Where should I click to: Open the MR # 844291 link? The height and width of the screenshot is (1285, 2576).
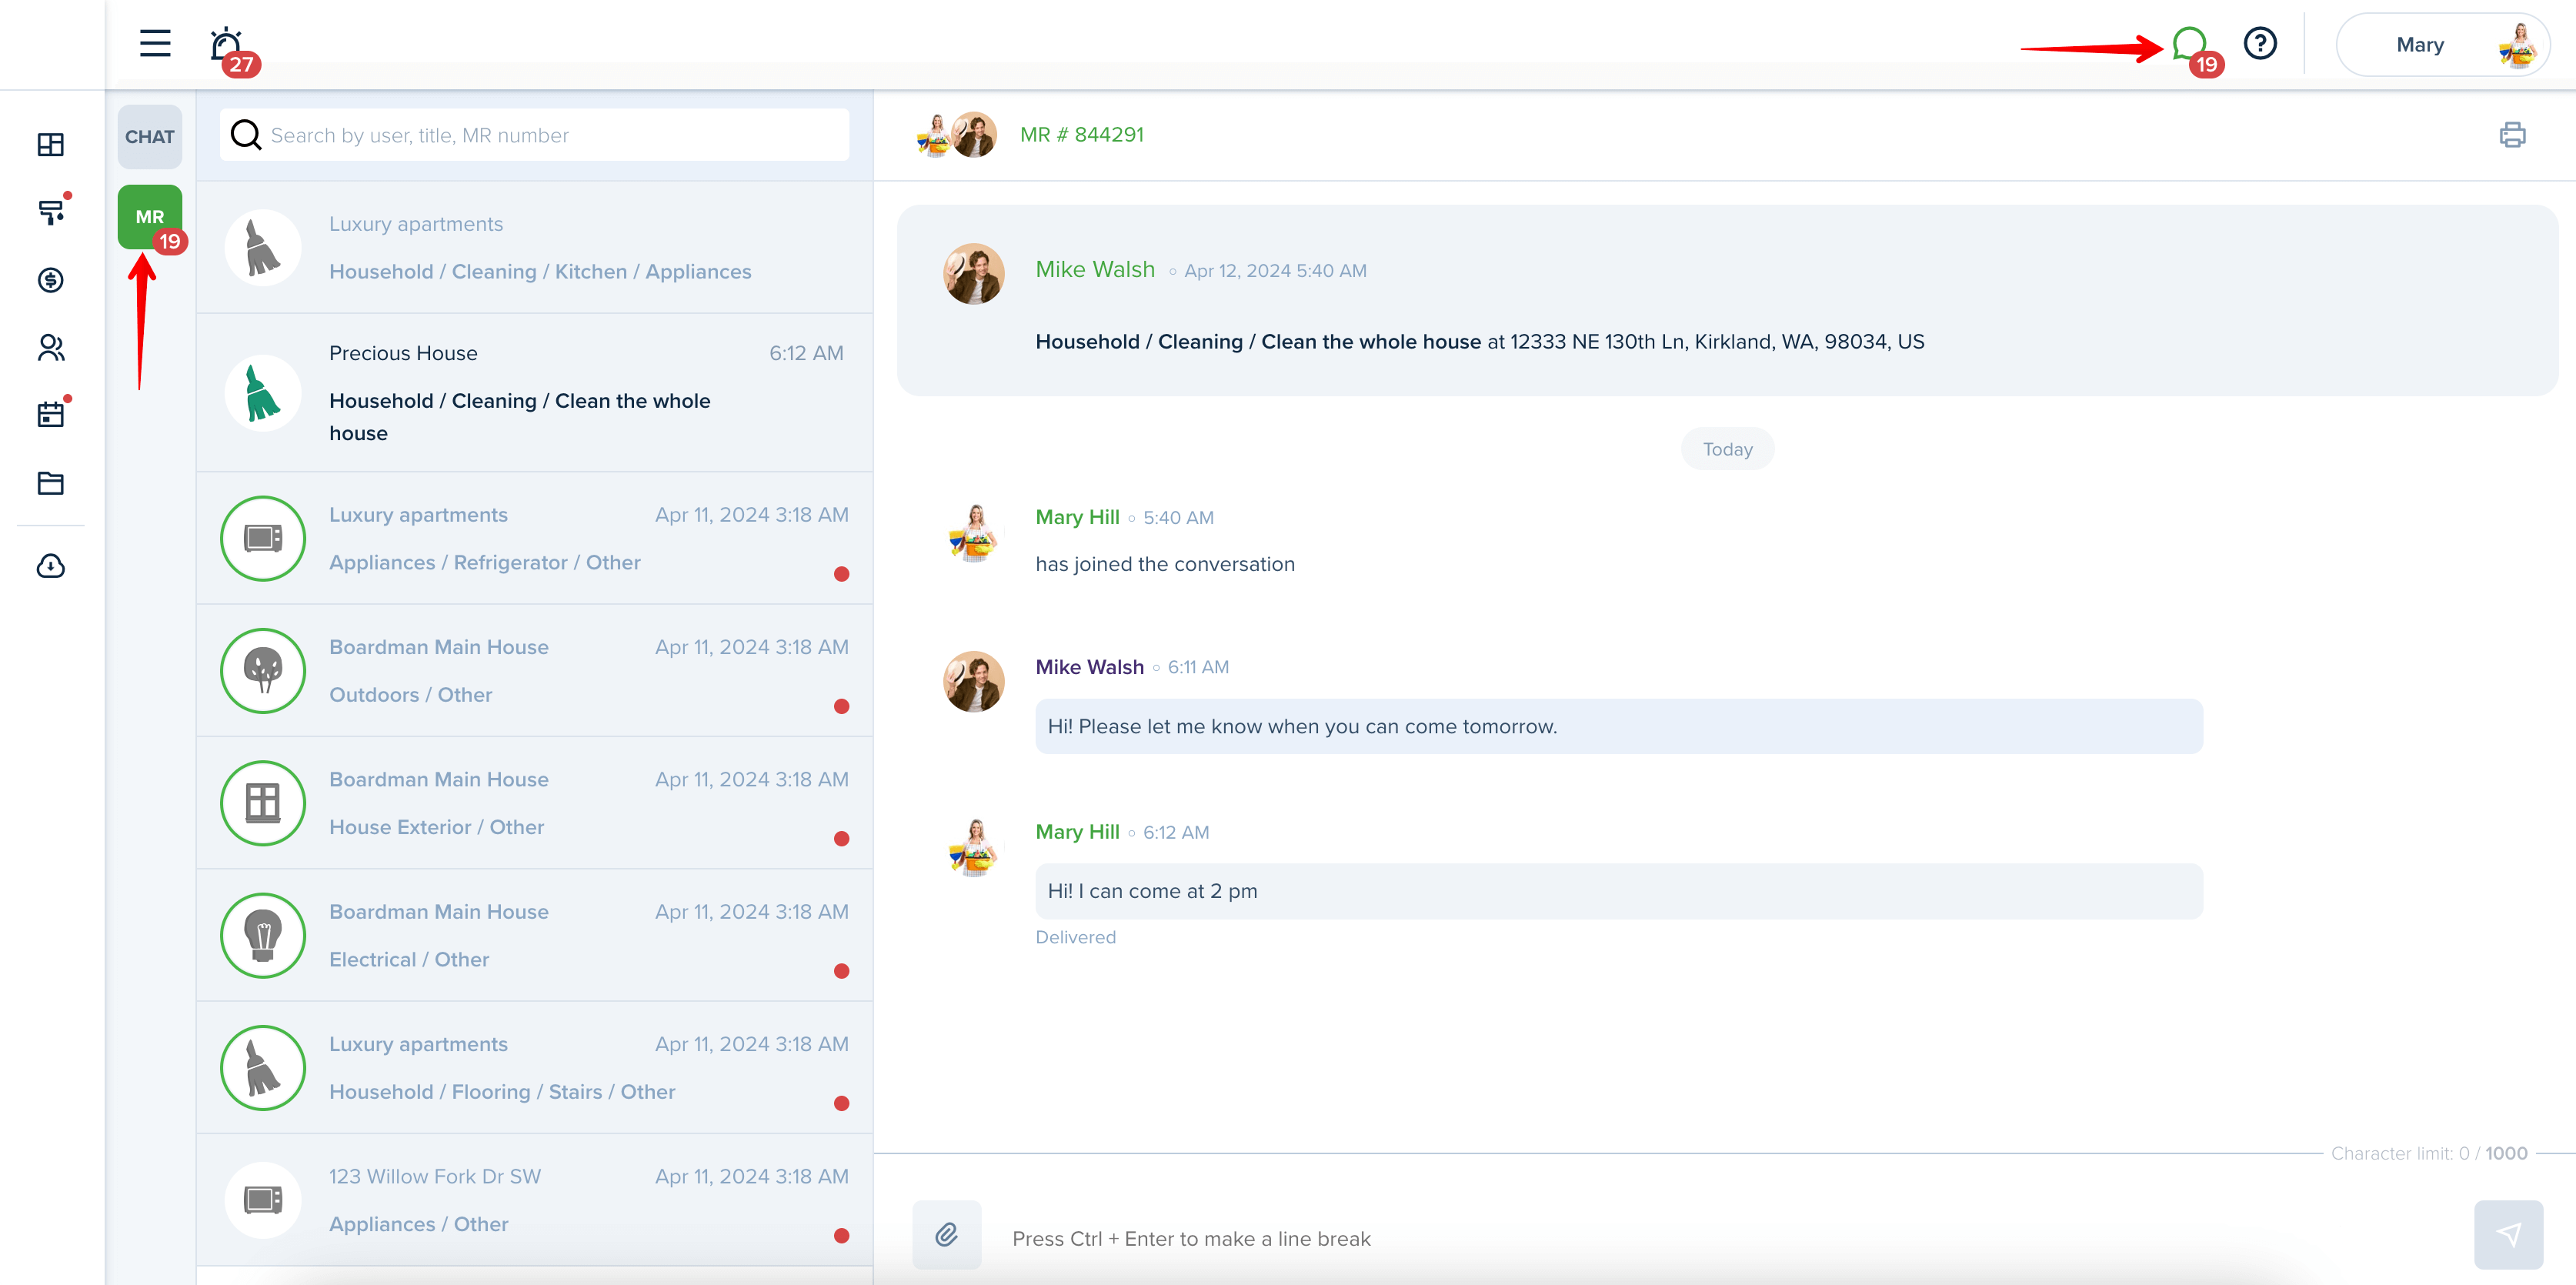point(1081,135)
